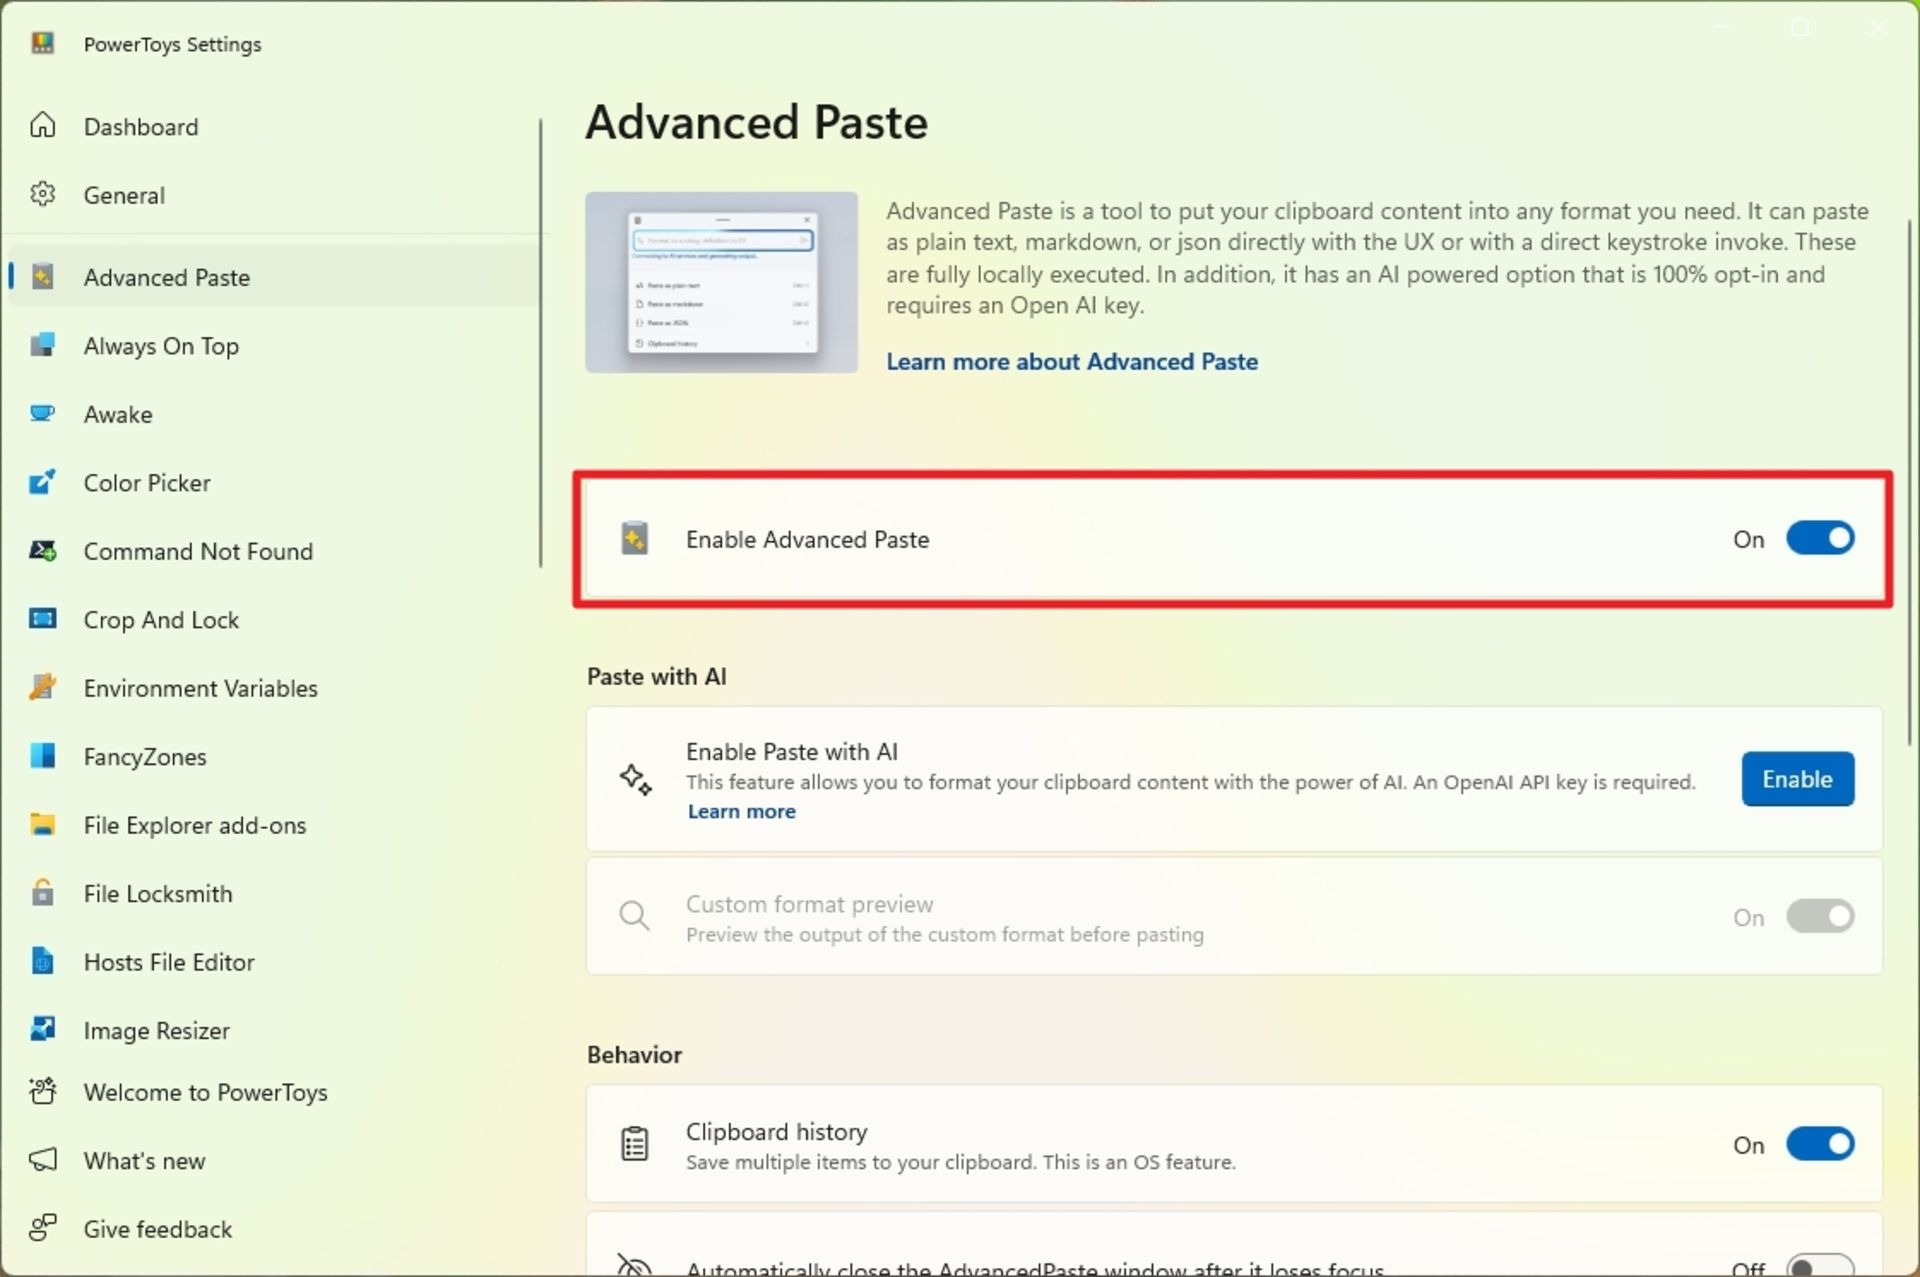Open Learn more about Advanced Paste link
Viewport: 1920px width, 1277px height.
click(x=1071, y=362)
